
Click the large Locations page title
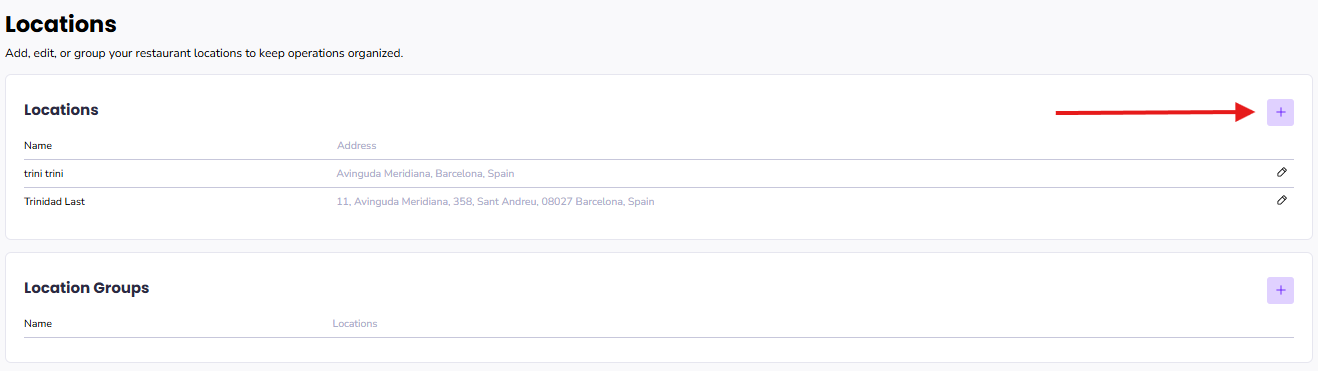61,23
